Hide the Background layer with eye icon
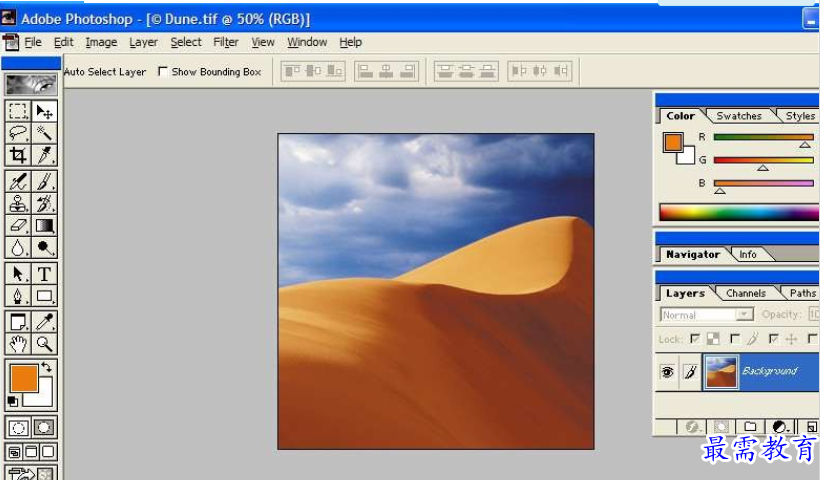The width and height of the screenshot is (825, 480). click(667, 371)
